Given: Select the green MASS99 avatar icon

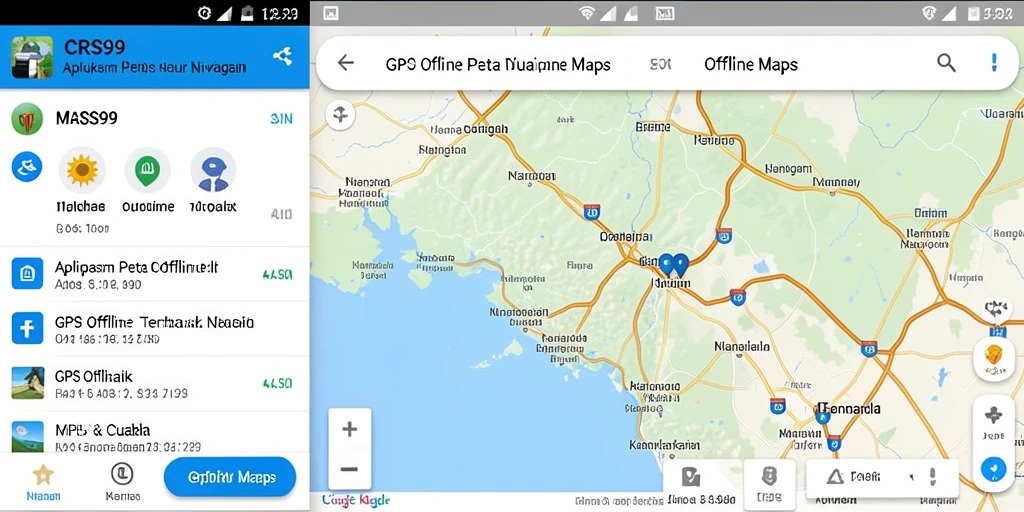Looking at the screenshot, I should click(27, 119).
